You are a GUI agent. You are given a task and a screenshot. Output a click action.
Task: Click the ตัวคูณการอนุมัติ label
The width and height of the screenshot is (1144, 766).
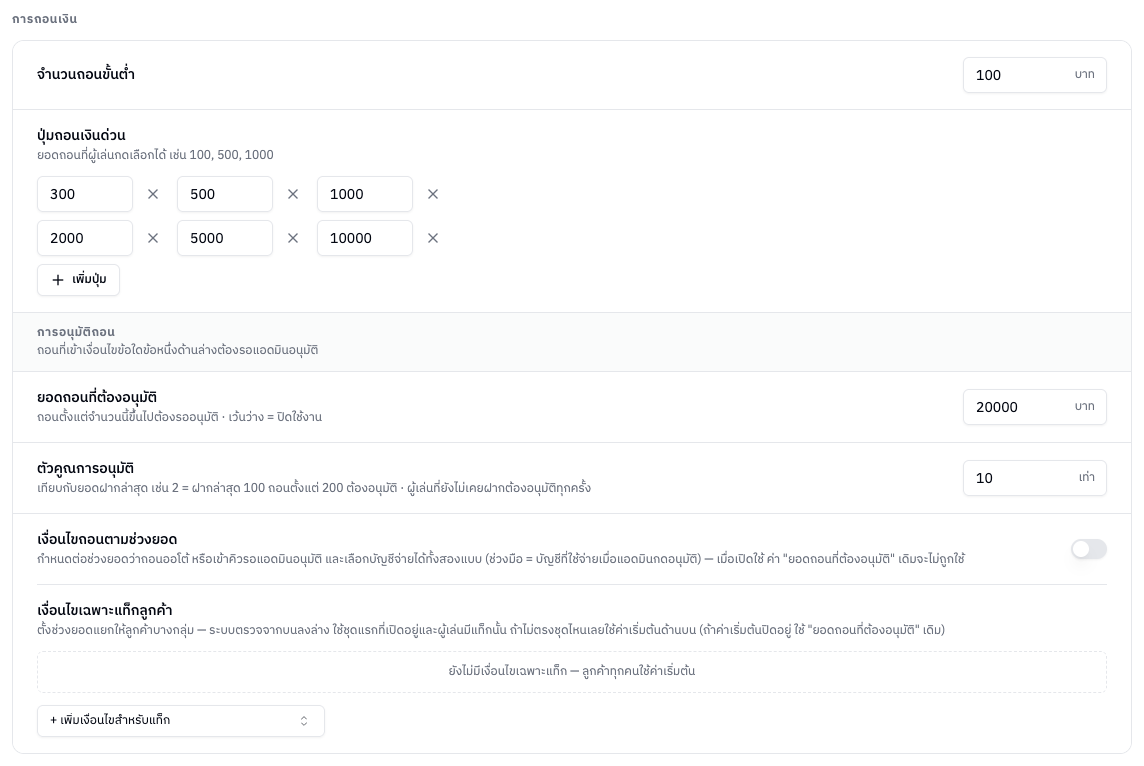pyautogui.click(x=85, y=468)
